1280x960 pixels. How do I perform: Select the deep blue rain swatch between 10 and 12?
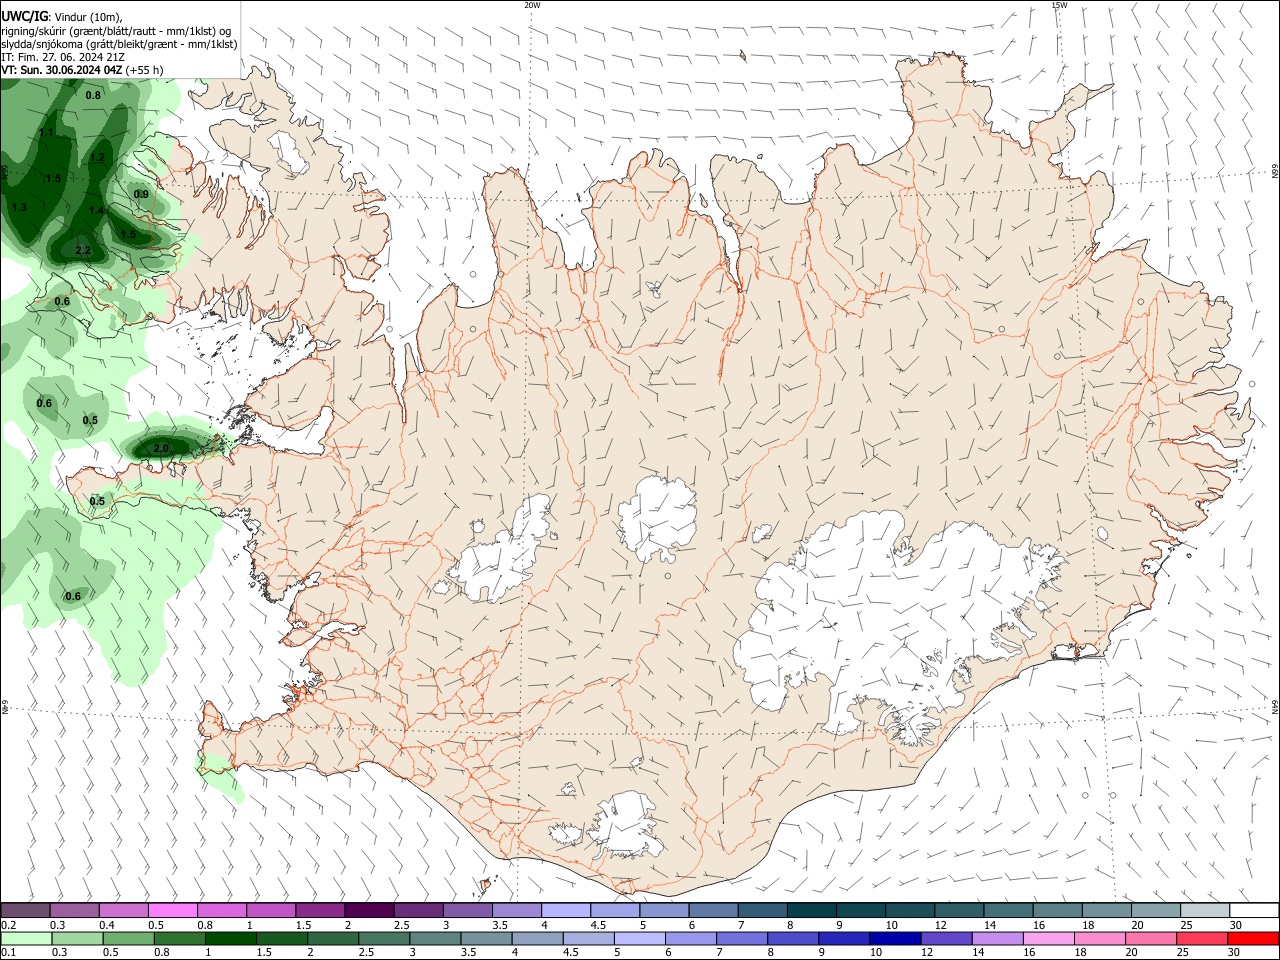click(895, 939)
